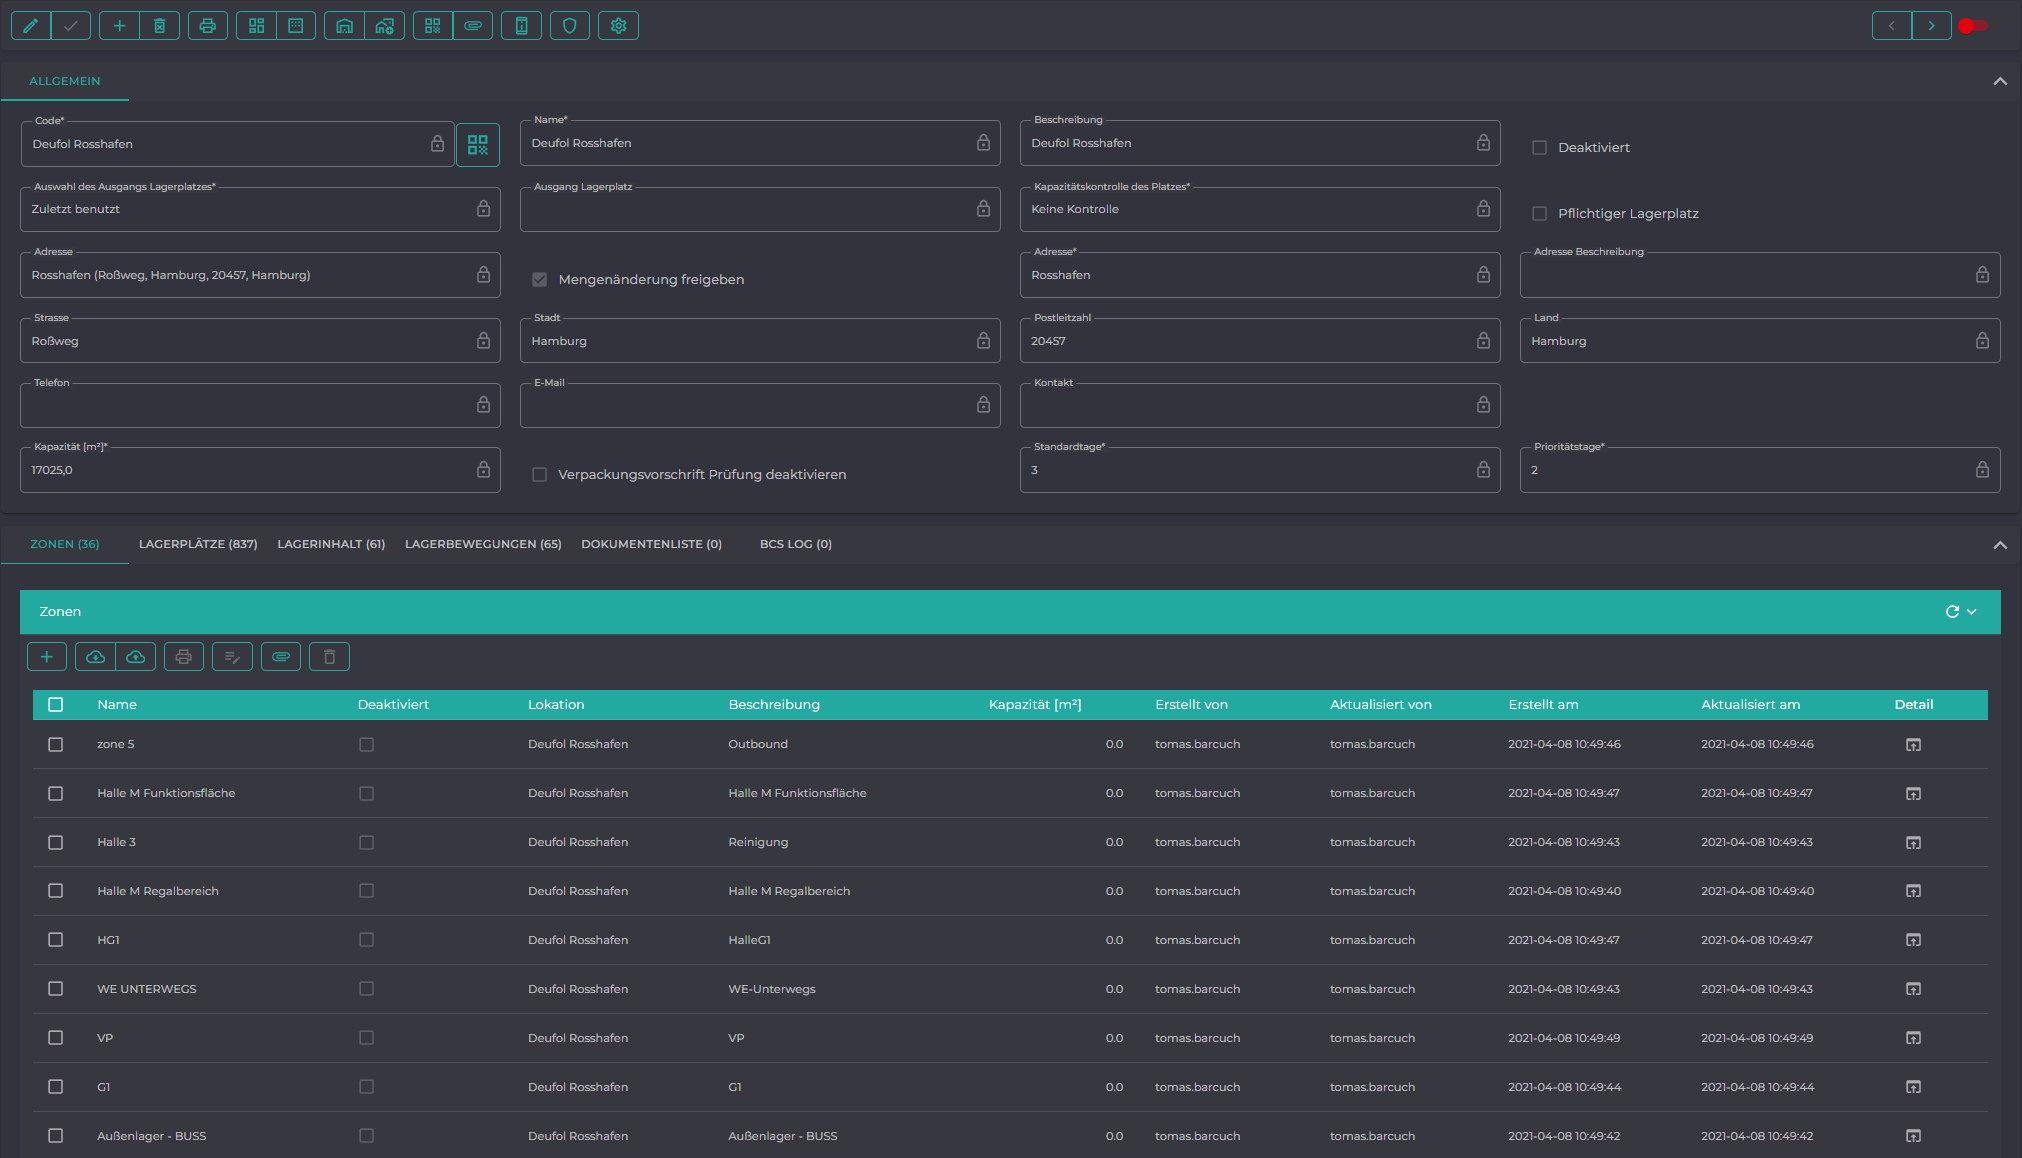
Task: Toggle Verpackungsvorschrift Prüfung deaktivieren checkbox
Action: (540, 475)
